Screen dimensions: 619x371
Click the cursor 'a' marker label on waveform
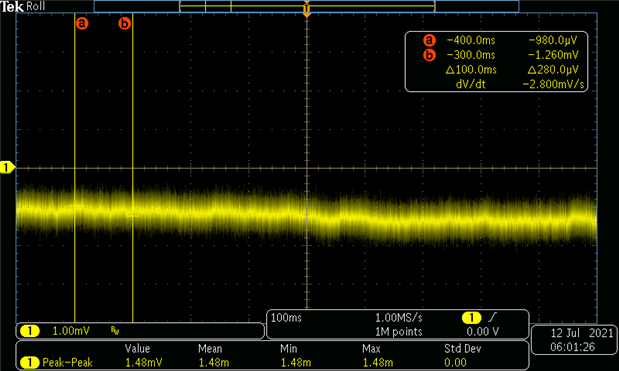(82, 23)
